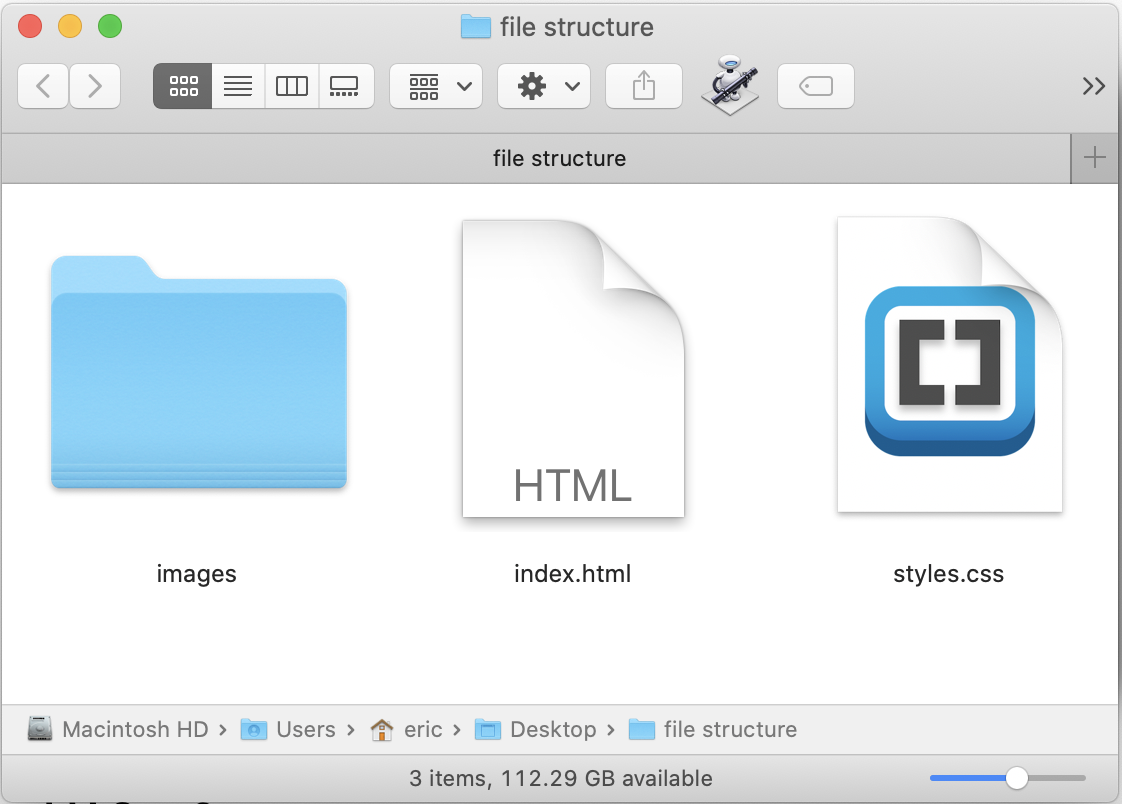Click the 'styles.css' file name label
The height and width of the screenshot is (804, 1122).
pos(948,574)
